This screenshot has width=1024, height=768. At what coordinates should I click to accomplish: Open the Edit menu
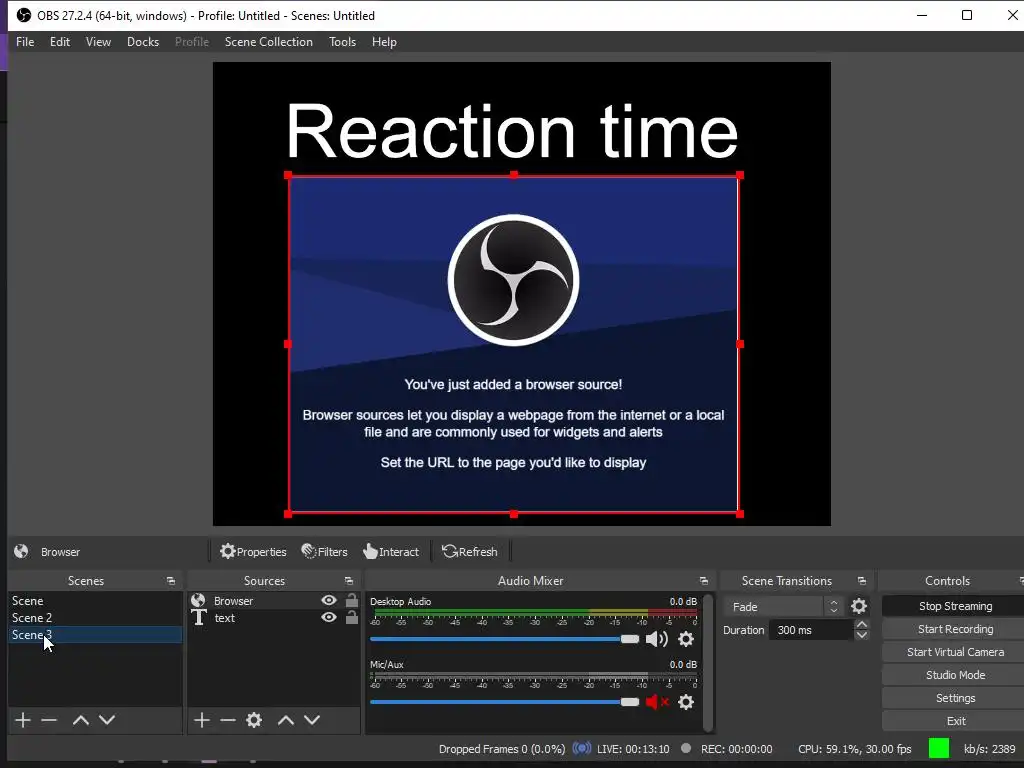pyautogui.click(x=59, y=42)
